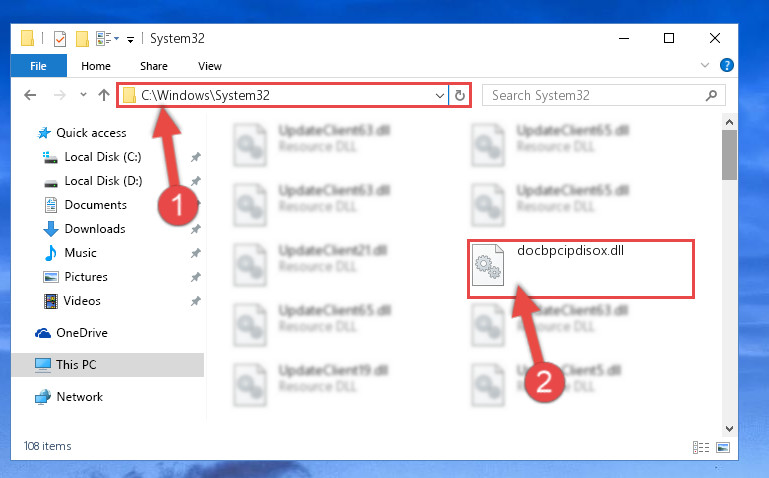Switch to large icons view button
Viewport: 769px width, 478px height.
coord(723,447)
